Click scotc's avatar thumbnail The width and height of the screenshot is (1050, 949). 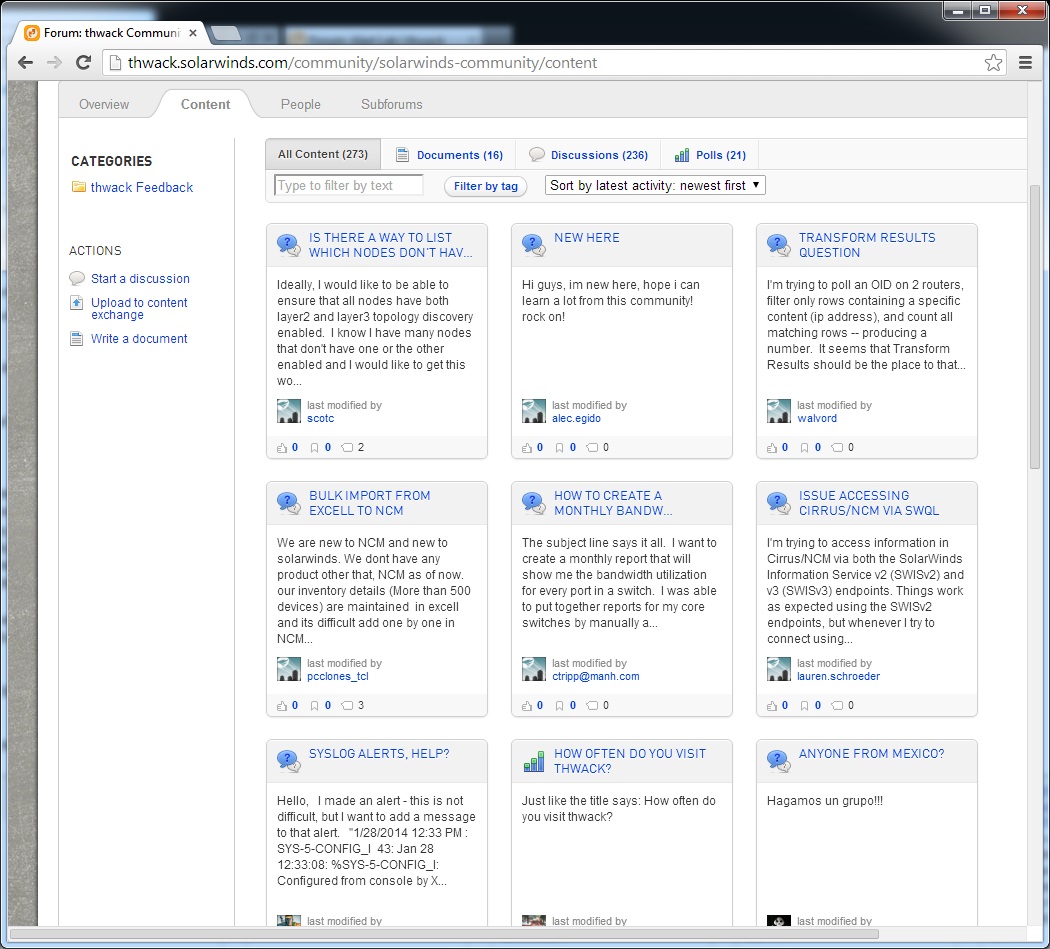point(289,411)
